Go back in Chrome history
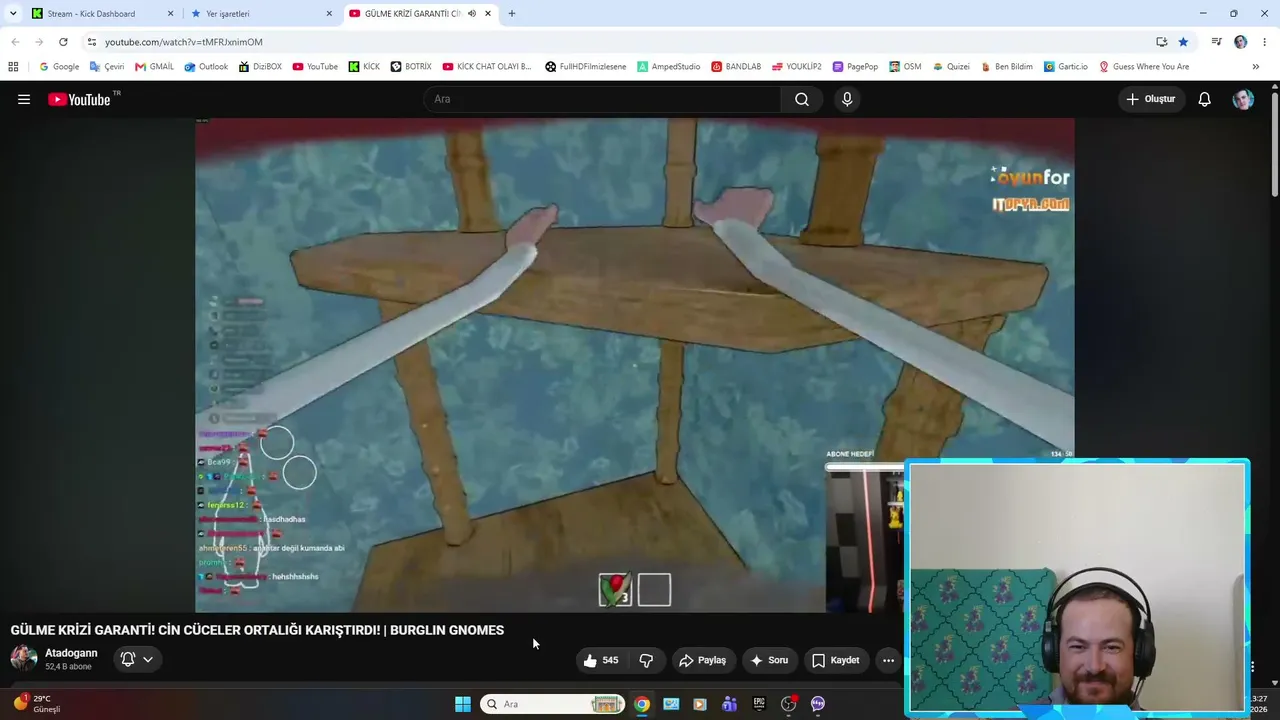Image resolution: width=1280 pixels, height=720 pixels. pyautogui.click(x=15, y=42)
